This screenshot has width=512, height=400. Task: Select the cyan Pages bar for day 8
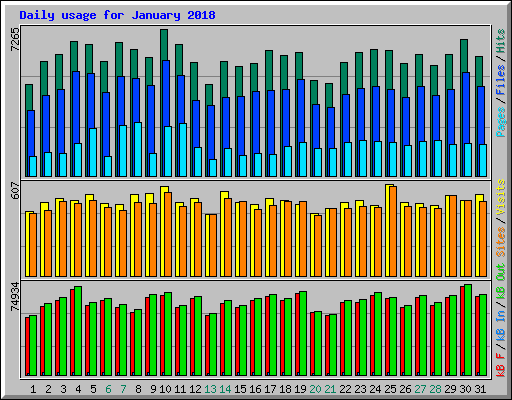(x=138, y=149)
